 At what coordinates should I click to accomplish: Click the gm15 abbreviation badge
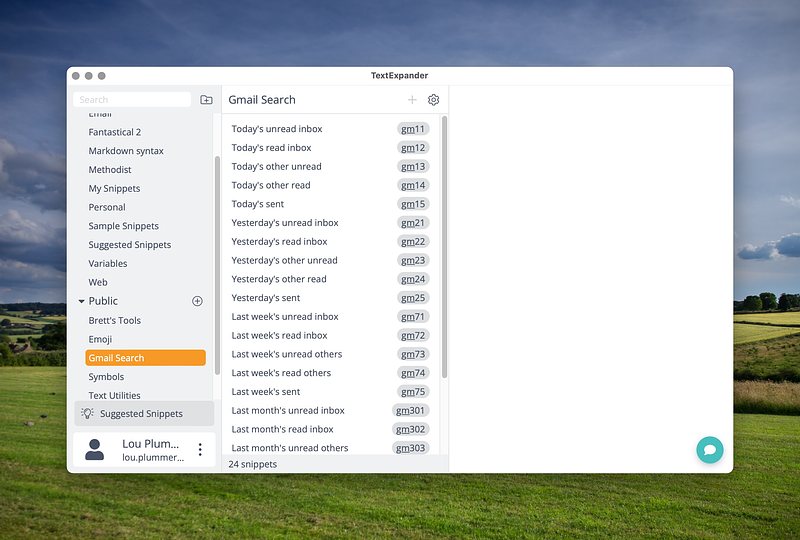(x=413, y=204)
